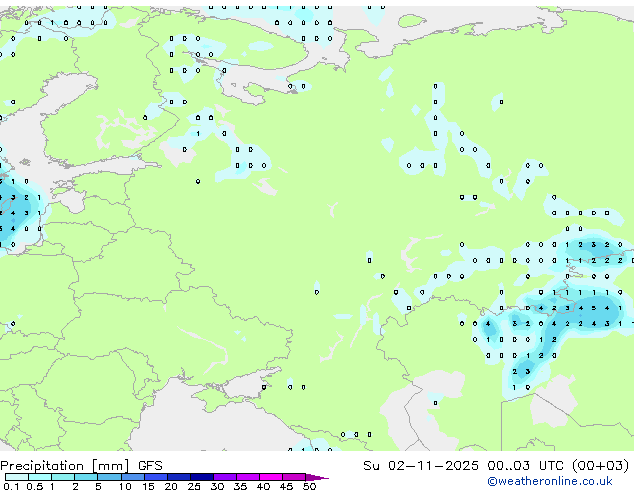The width and height of the screenshot is (634, 490).
Task: Click the "Su 02-11-2025" date text
Action: [x=421, y=466]
